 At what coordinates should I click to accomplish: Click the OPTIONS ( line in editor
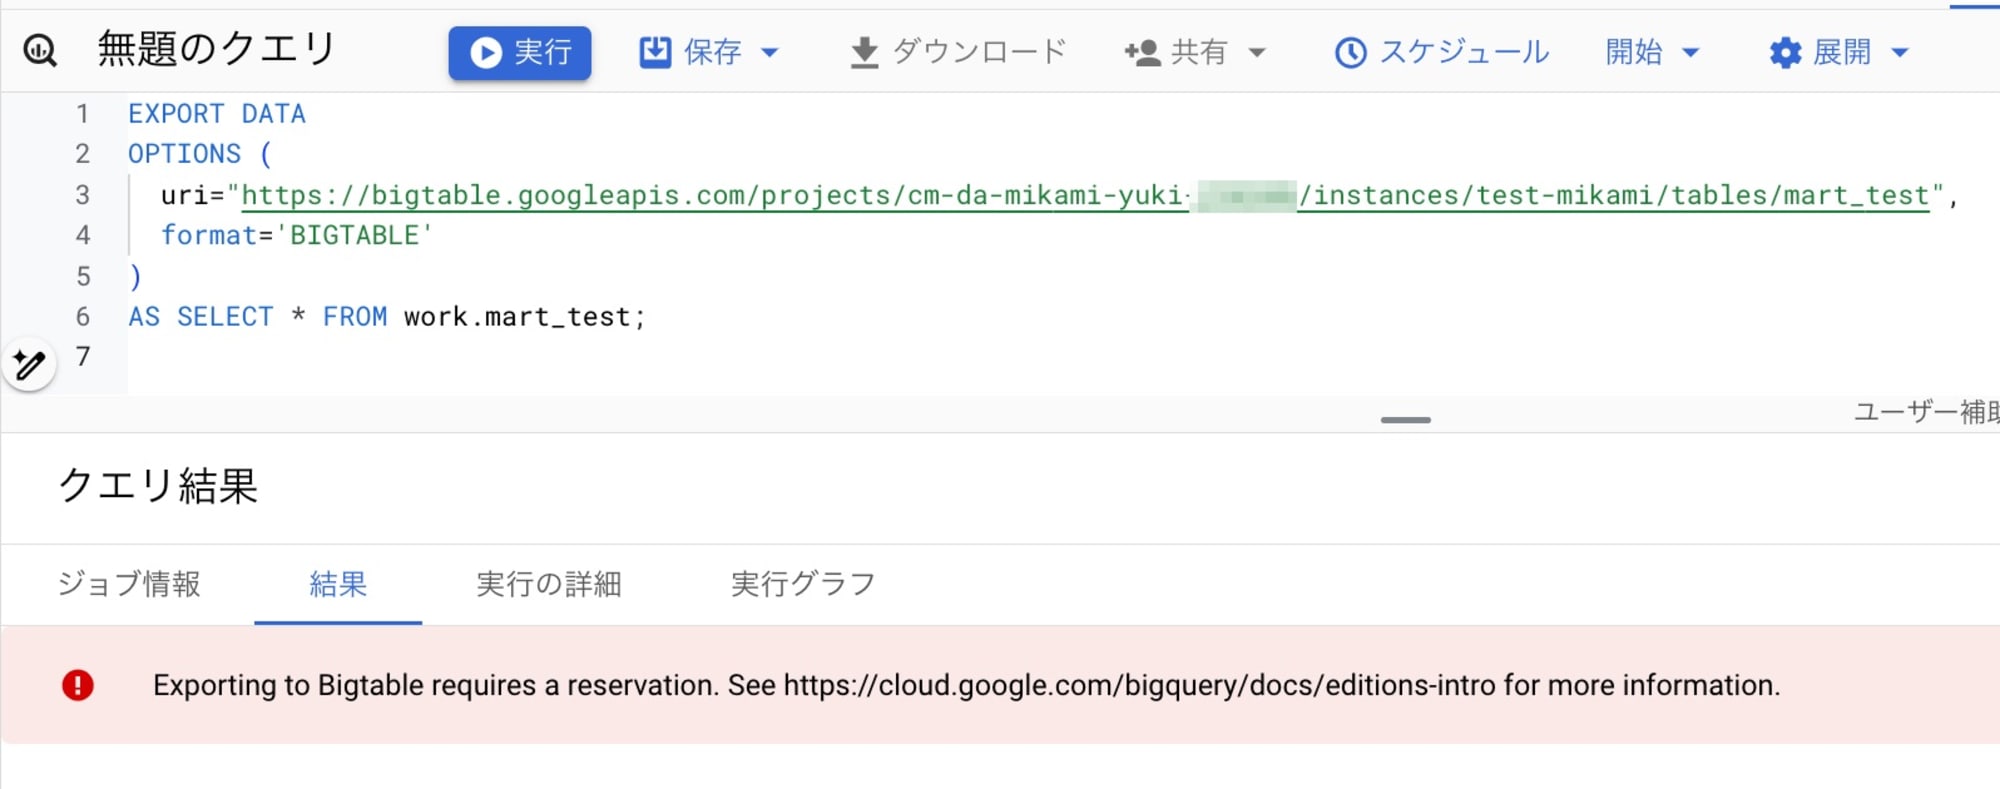[x=200, y=154]
